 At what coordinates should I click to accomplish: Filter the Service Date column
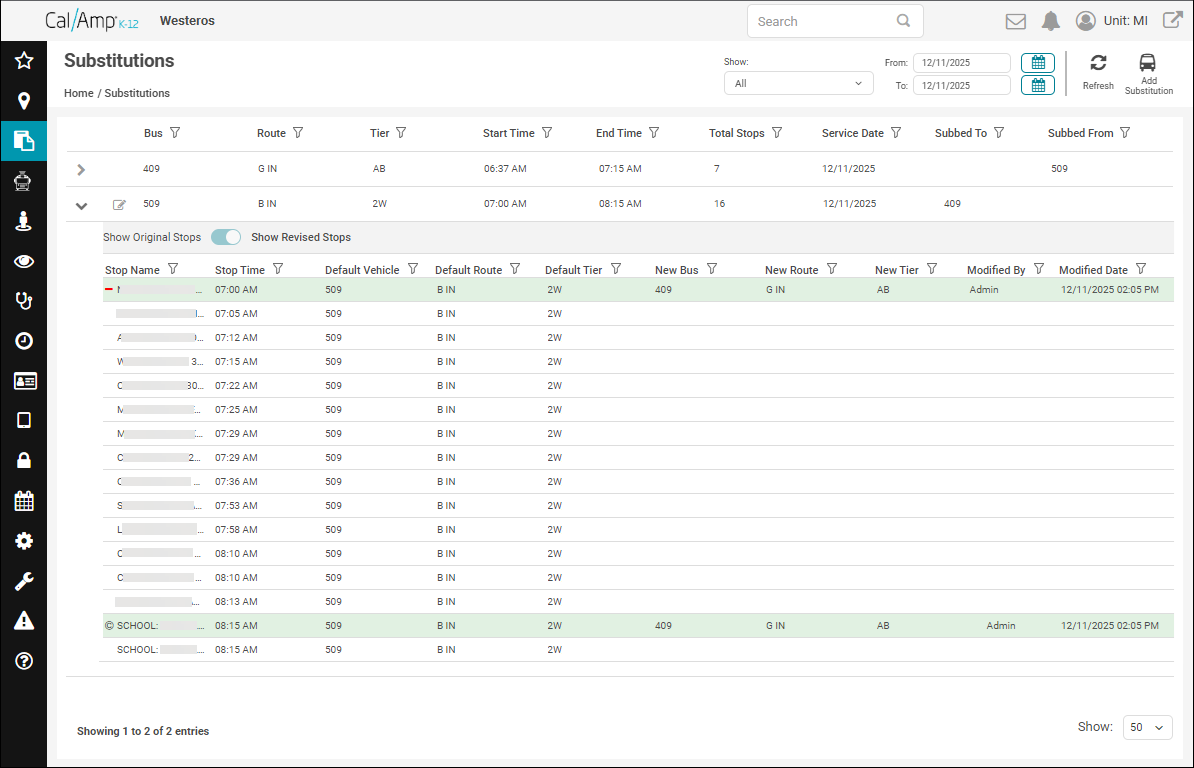point(896,132)
